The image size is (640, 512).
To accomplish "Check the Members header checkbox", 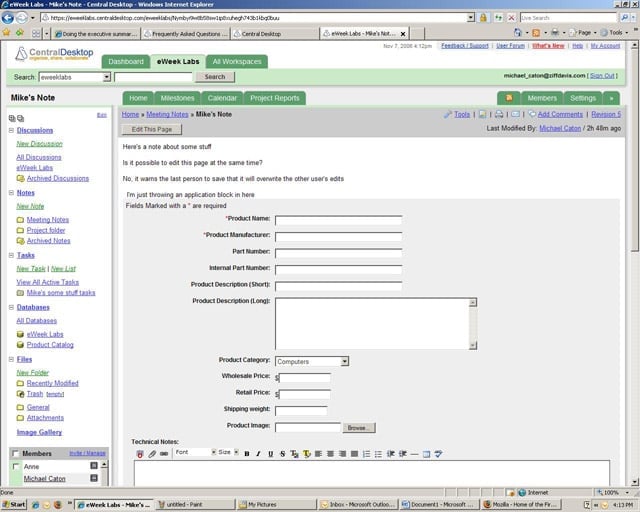I will 15,453.
